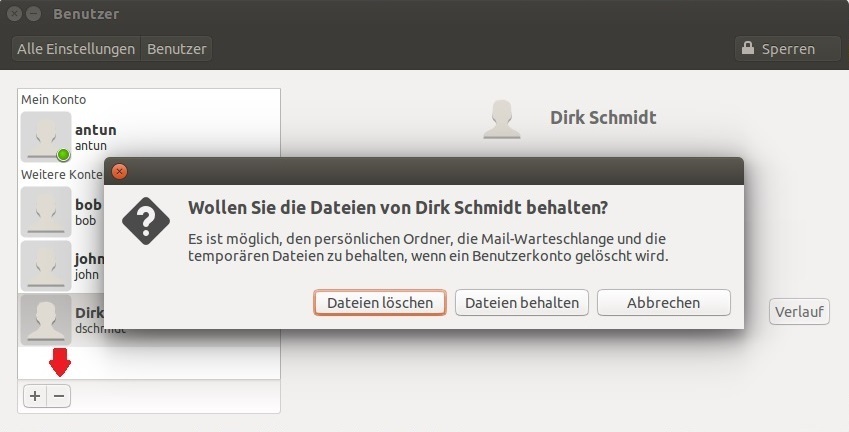Click the plus icon to add user
Screen dimensions: 849x432
tap(35, 396)
